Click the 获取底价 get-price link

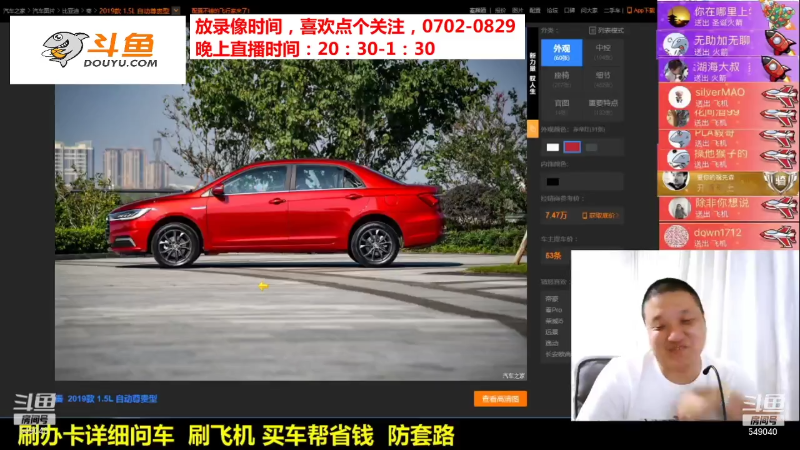click(x=601, y=216)
